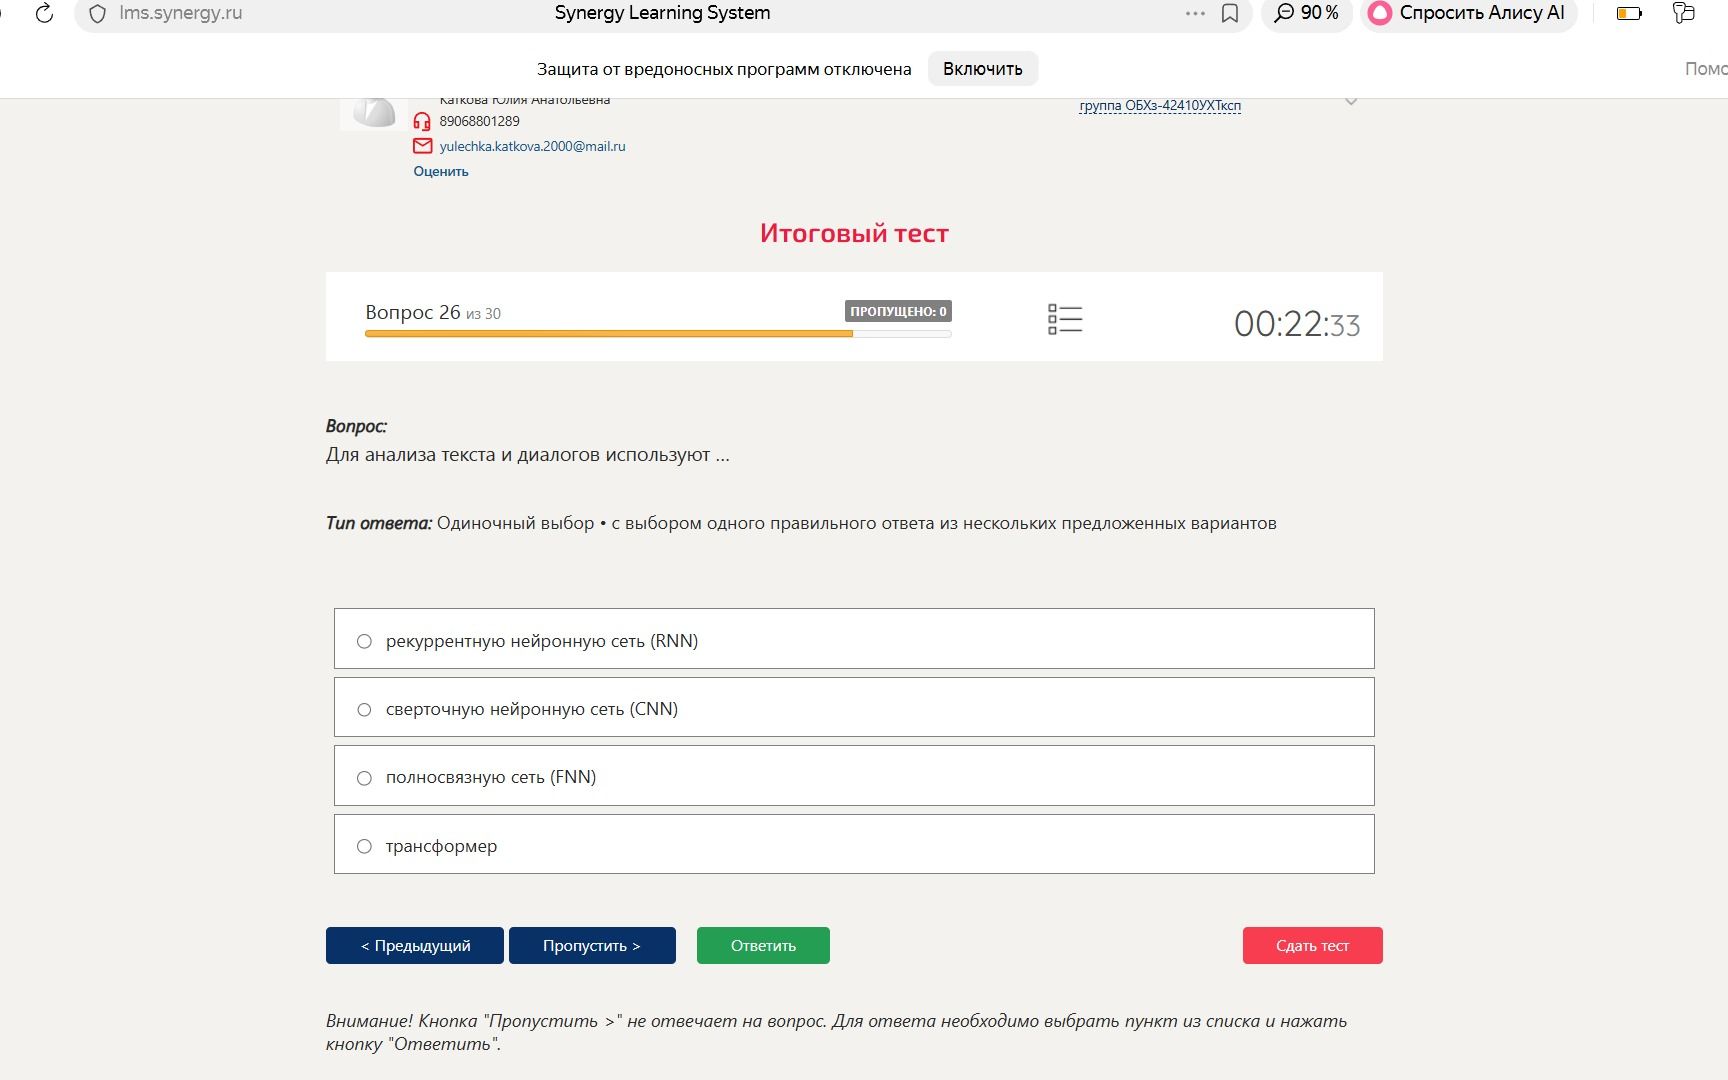Select the FNN fully connected answer

pyautogui.click(x=854, y=775)
